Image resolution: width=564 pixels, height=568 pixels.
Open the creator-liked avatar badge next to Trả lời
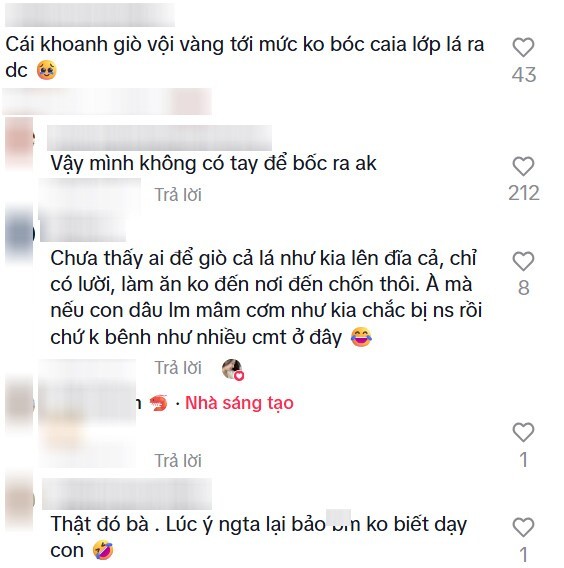pyautogui.click(x=233, y=369)
